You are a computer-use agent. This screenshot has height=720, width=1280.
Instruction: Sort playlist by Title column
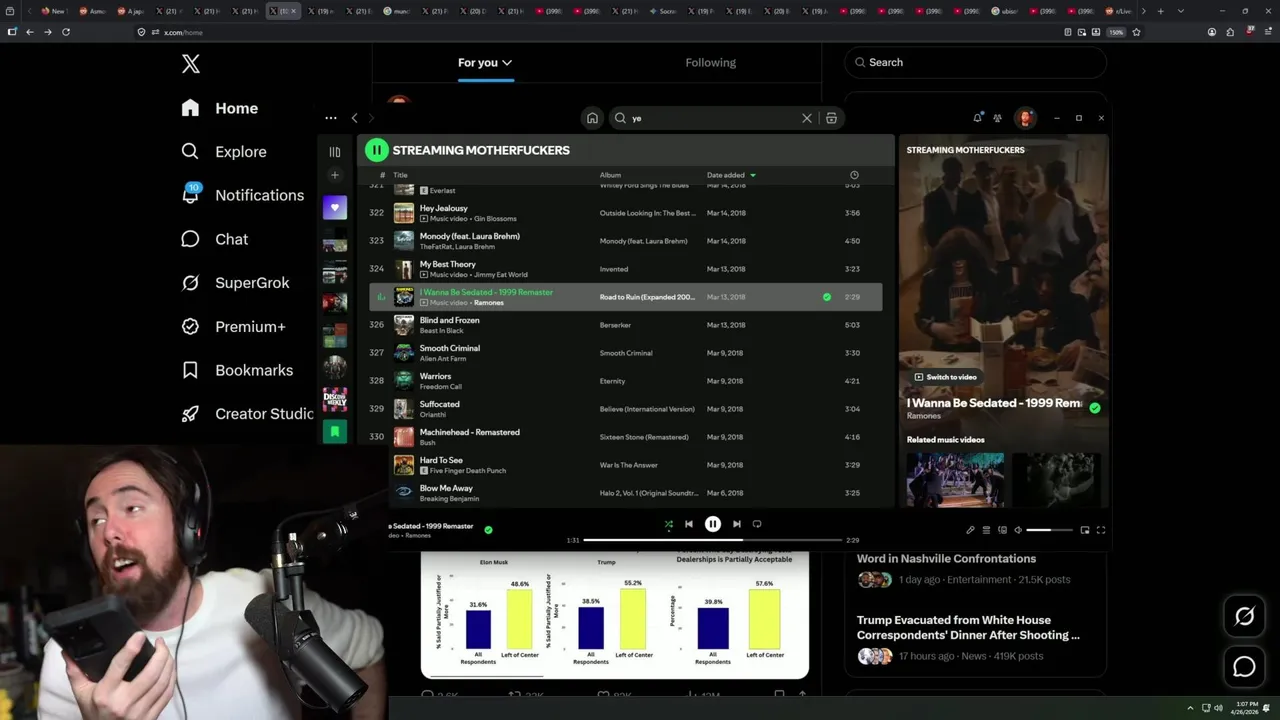point(400,175)
